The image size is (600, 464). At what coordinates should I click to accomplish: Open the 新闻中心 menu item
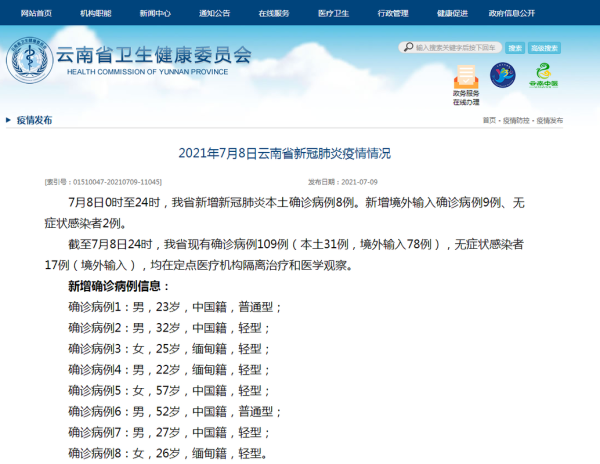point(155,14)
